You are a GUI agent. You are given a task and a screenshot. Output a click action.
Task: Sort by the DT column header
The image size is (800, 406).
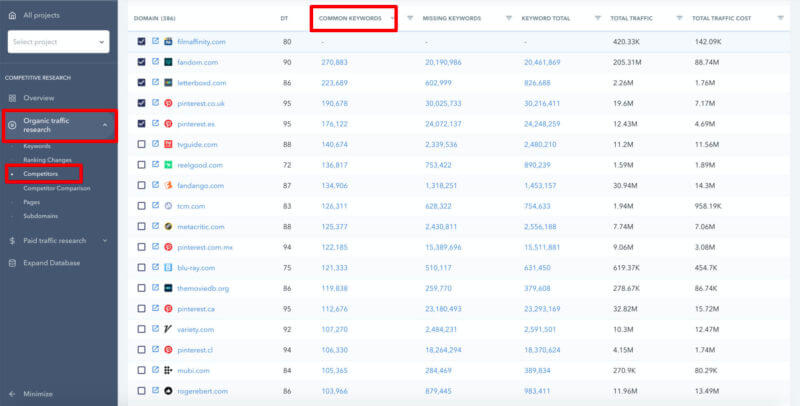coord(284,18)
